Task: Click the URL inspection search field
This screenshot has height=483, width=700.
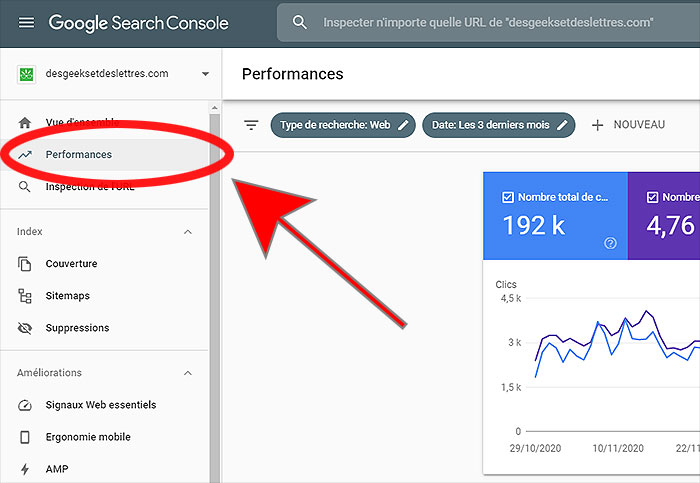Action: coord(488,22)
